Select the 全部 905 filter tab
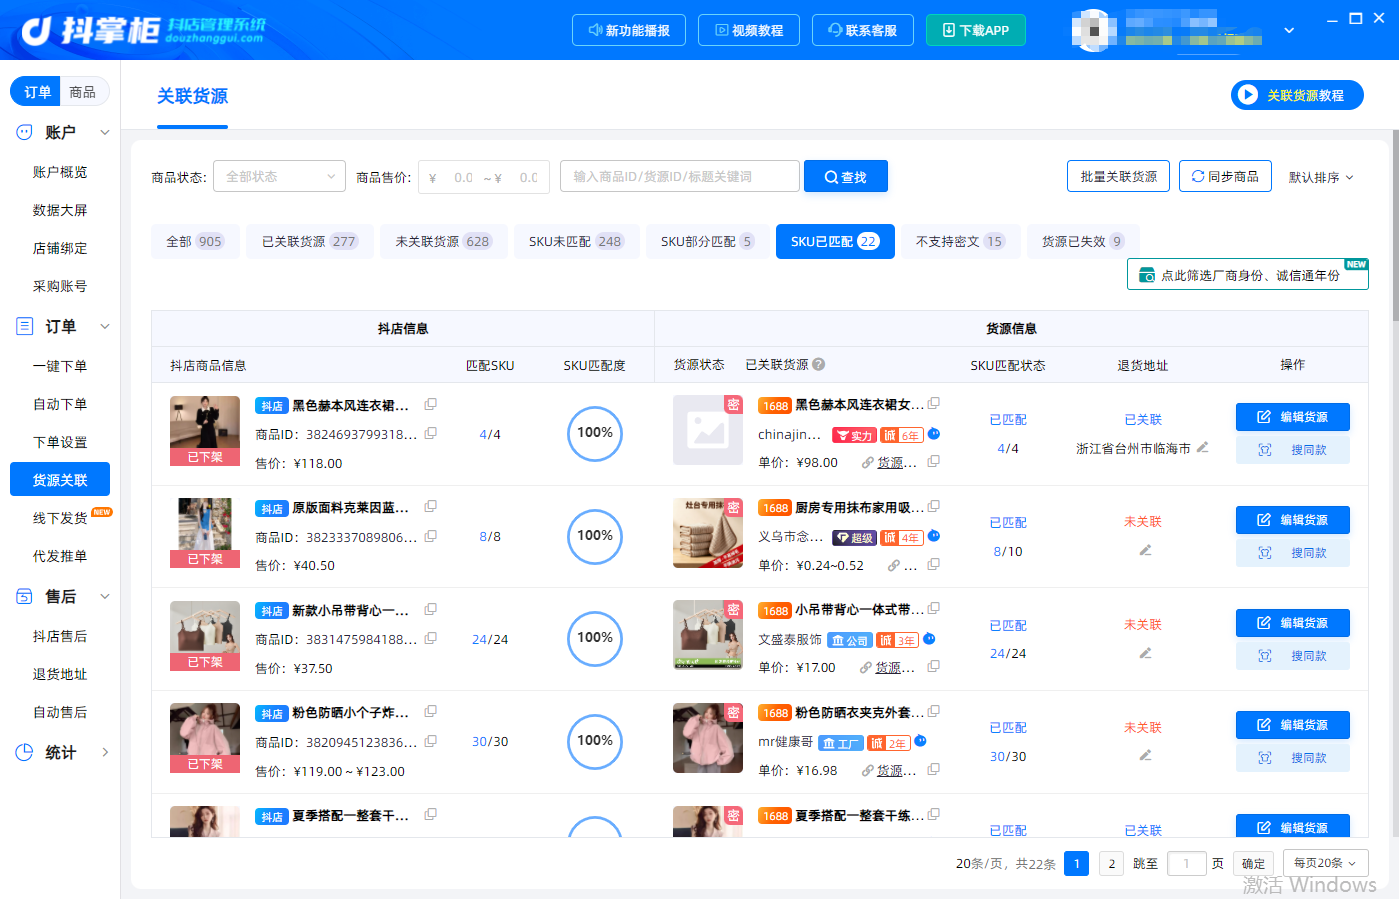 (195, 241)
